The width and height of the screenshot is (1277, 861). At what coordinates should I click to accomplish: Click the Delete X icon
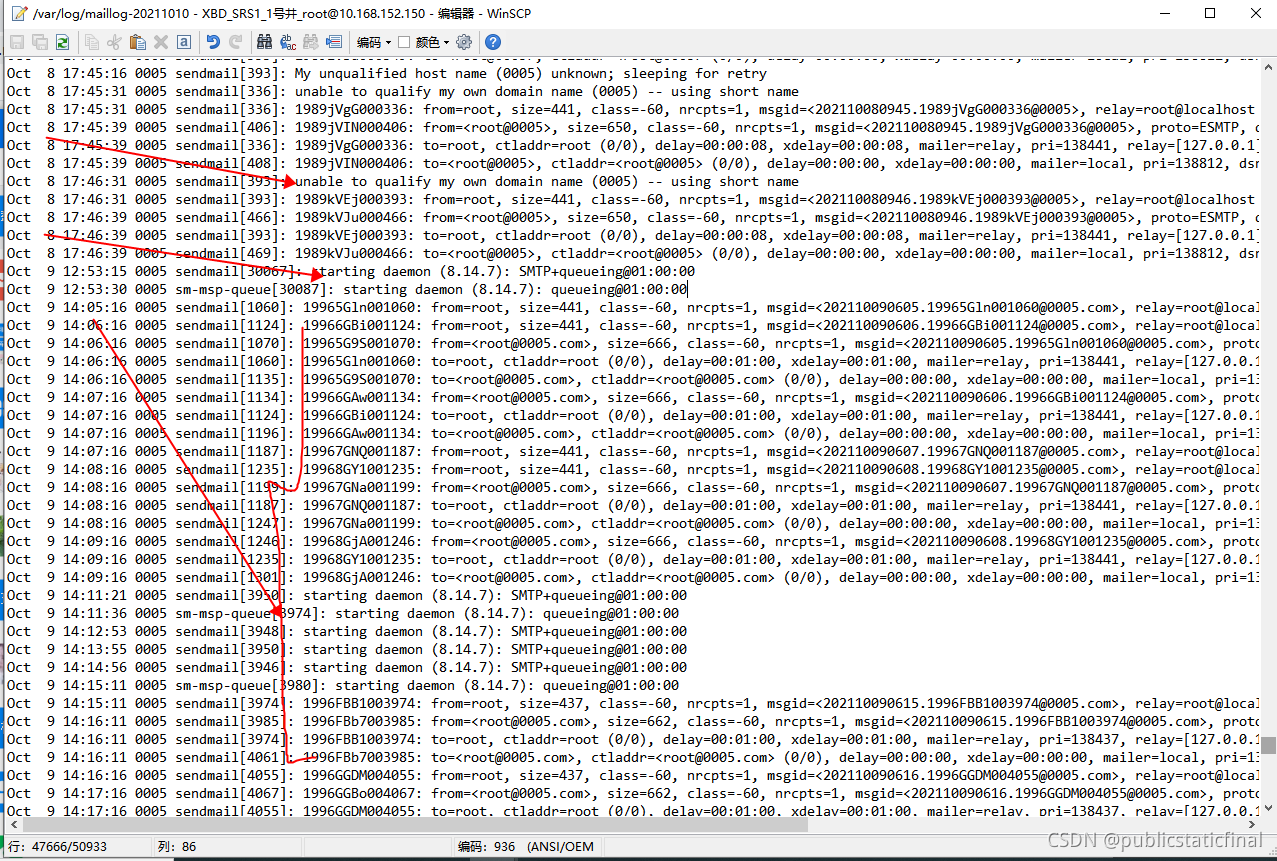tap(161, 42)
